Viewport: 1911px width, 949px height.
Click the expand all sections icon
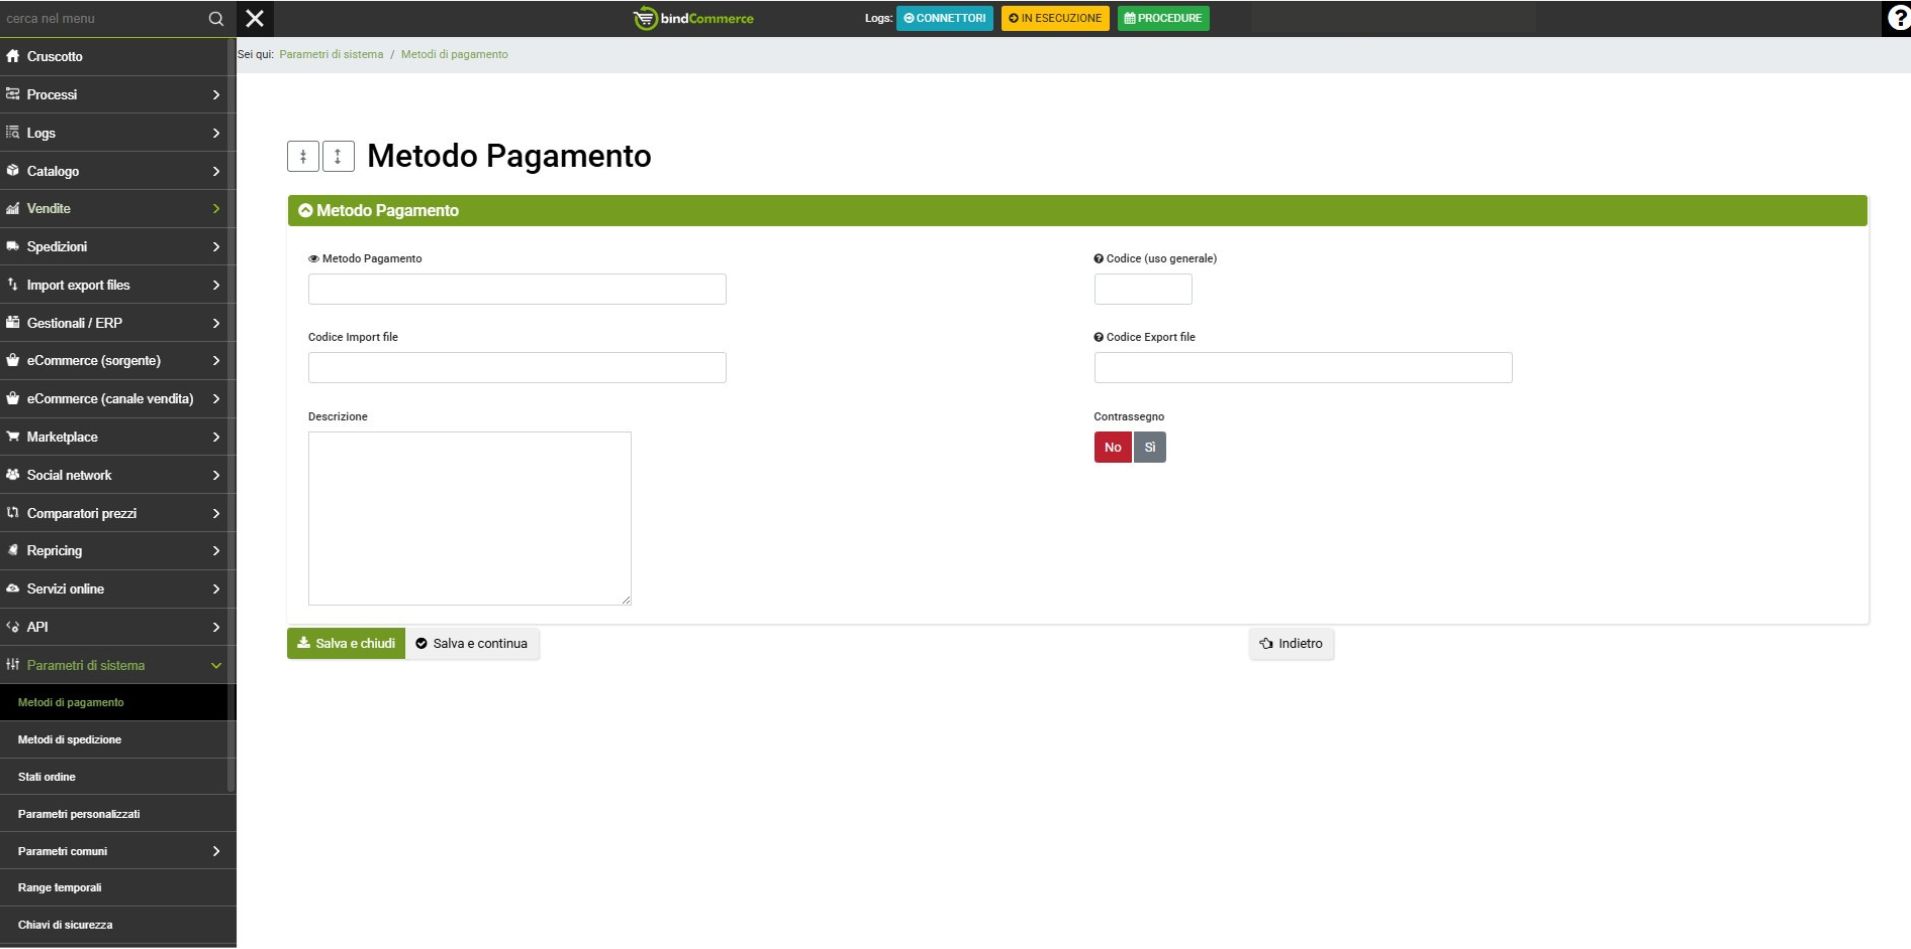click(338, 156)
